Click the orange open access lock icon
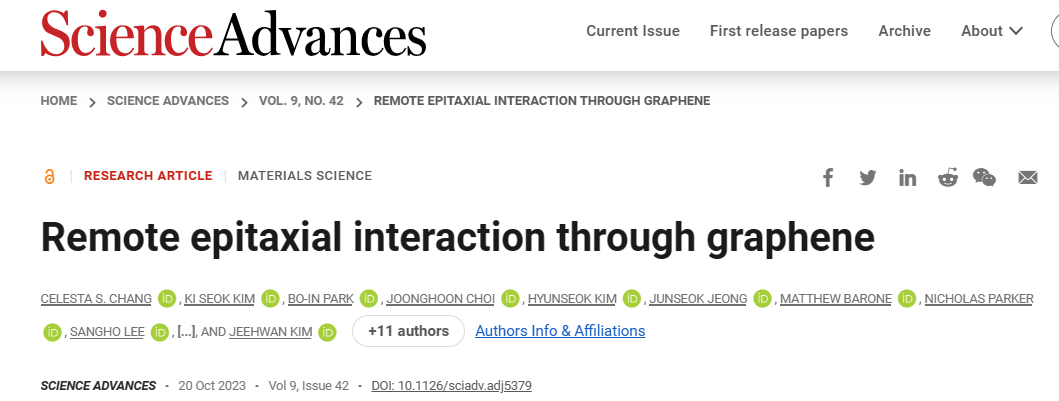The height and width of the screenshot is (401, 1059). [49, 177]
